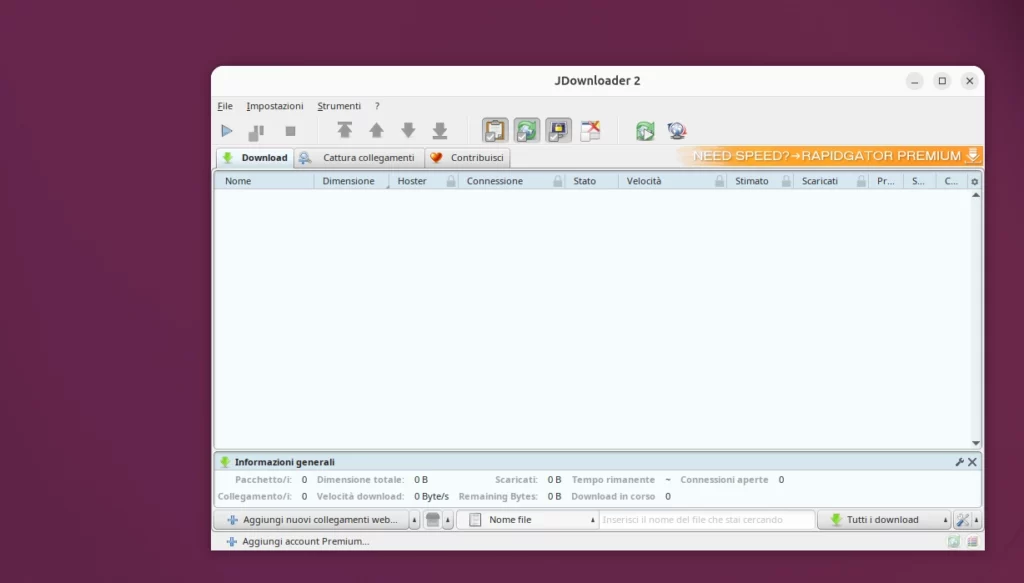Toggle the lock on Velocità column
Viewport: 1024px width, 583px height.
coord(720,181)
